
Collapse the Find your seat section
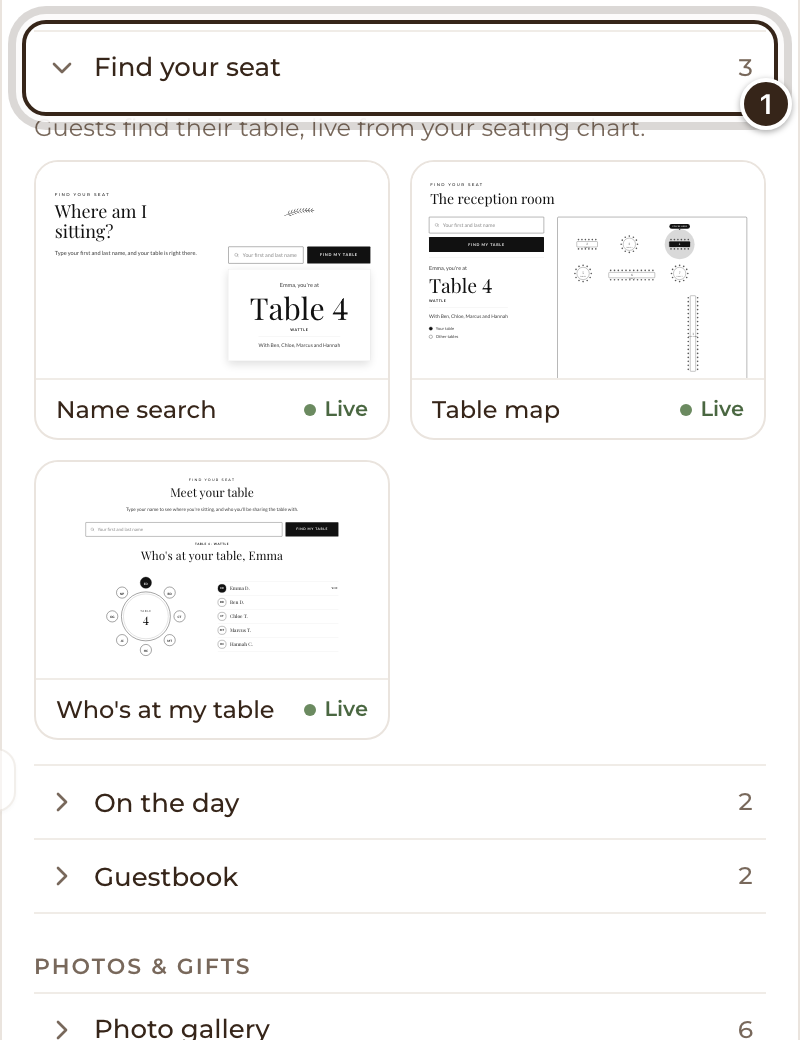(399, 68)
